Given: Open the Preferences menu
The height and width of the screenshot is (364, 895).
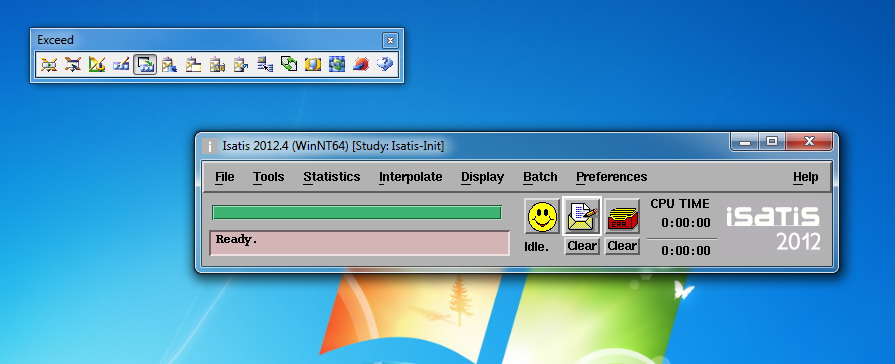Looking at the screenshot, I should coord(611,177).
